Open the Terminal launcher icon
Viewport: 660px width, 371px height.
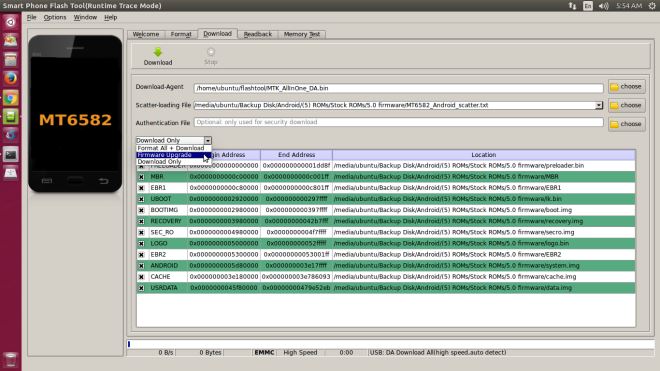[x=11, y=154]
